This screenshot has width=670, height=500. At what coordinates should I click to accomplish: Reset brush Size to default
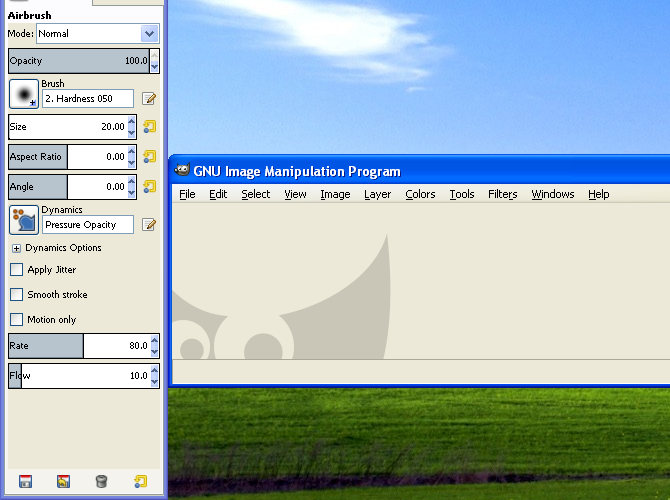[149, 127]
